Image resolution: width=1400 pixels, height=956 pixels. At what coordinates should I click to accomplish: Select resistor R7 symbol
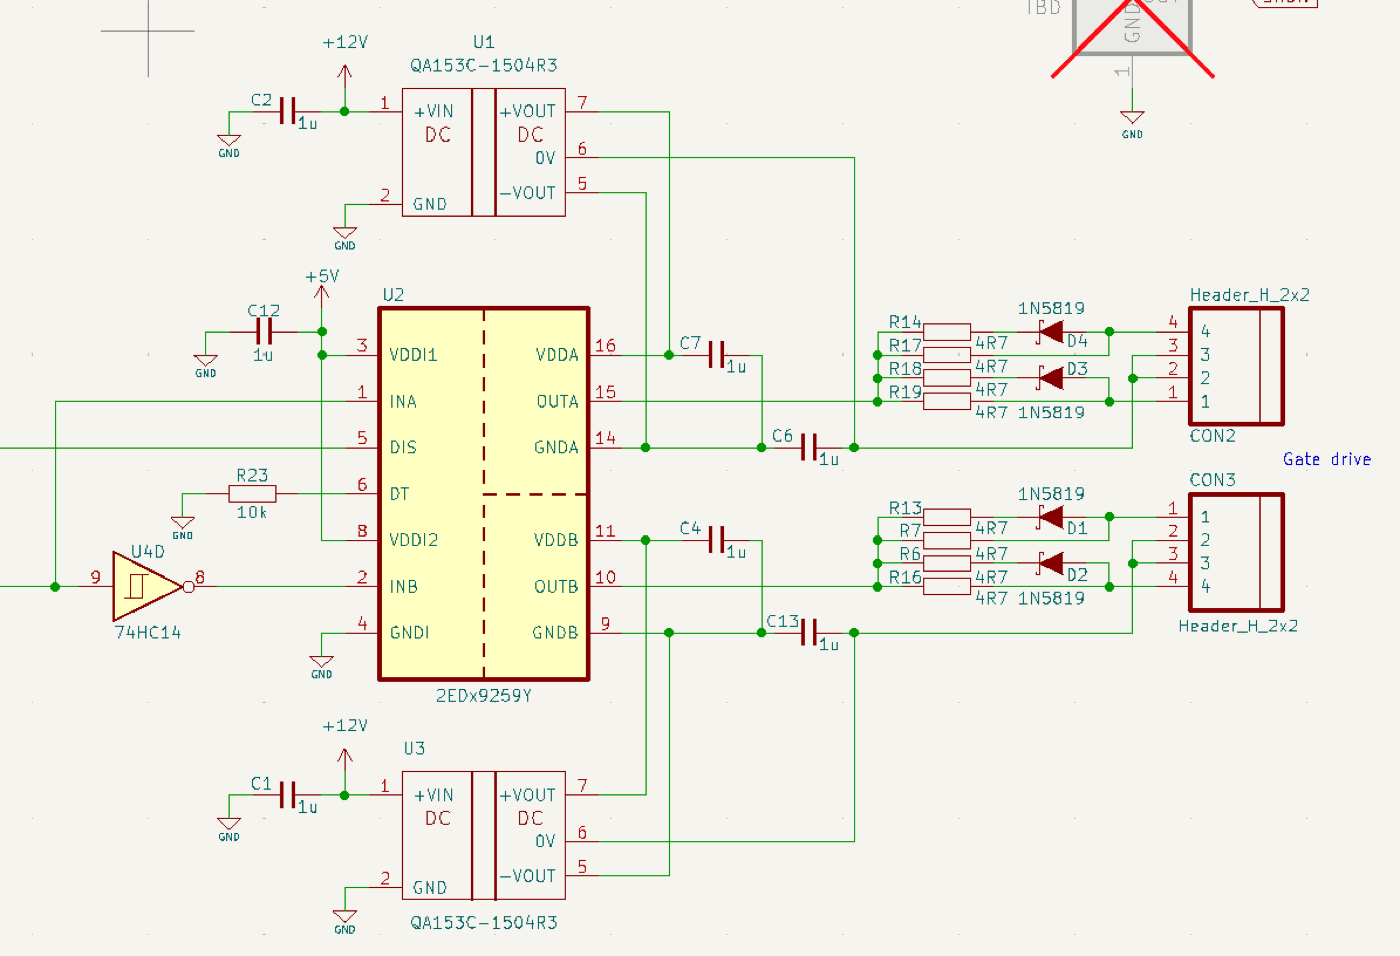coord(947,541)
